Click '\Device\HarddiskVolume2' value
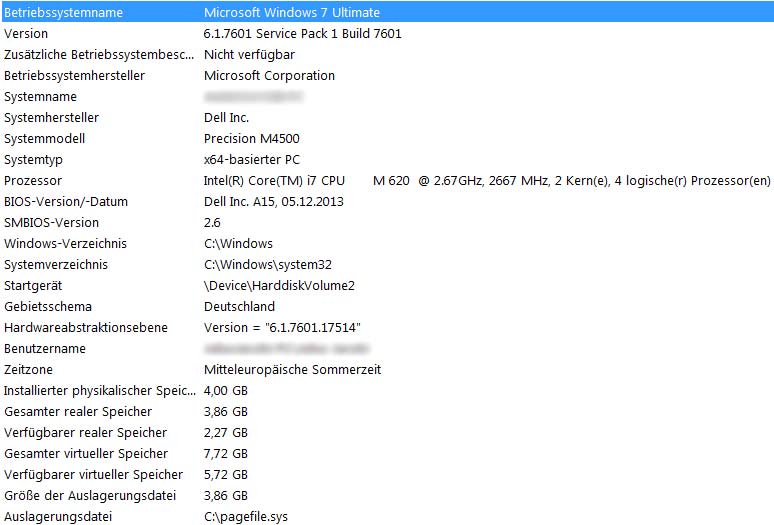774x525 pixels. [x=279, y=286]
